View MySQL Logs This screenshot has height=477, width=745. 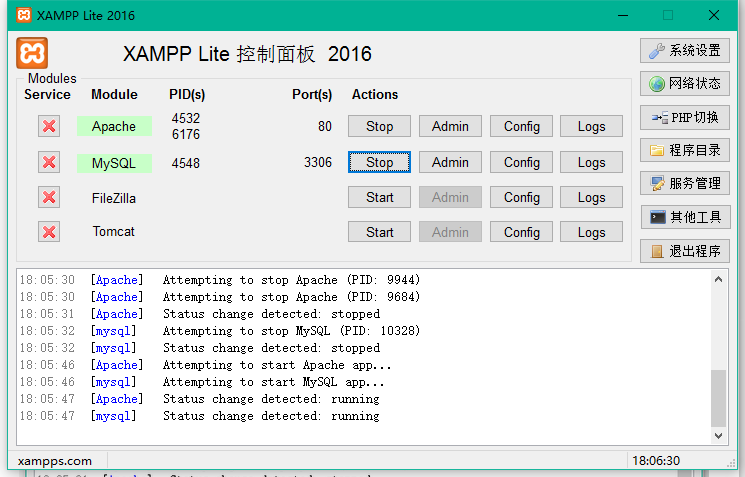(592, 162)
